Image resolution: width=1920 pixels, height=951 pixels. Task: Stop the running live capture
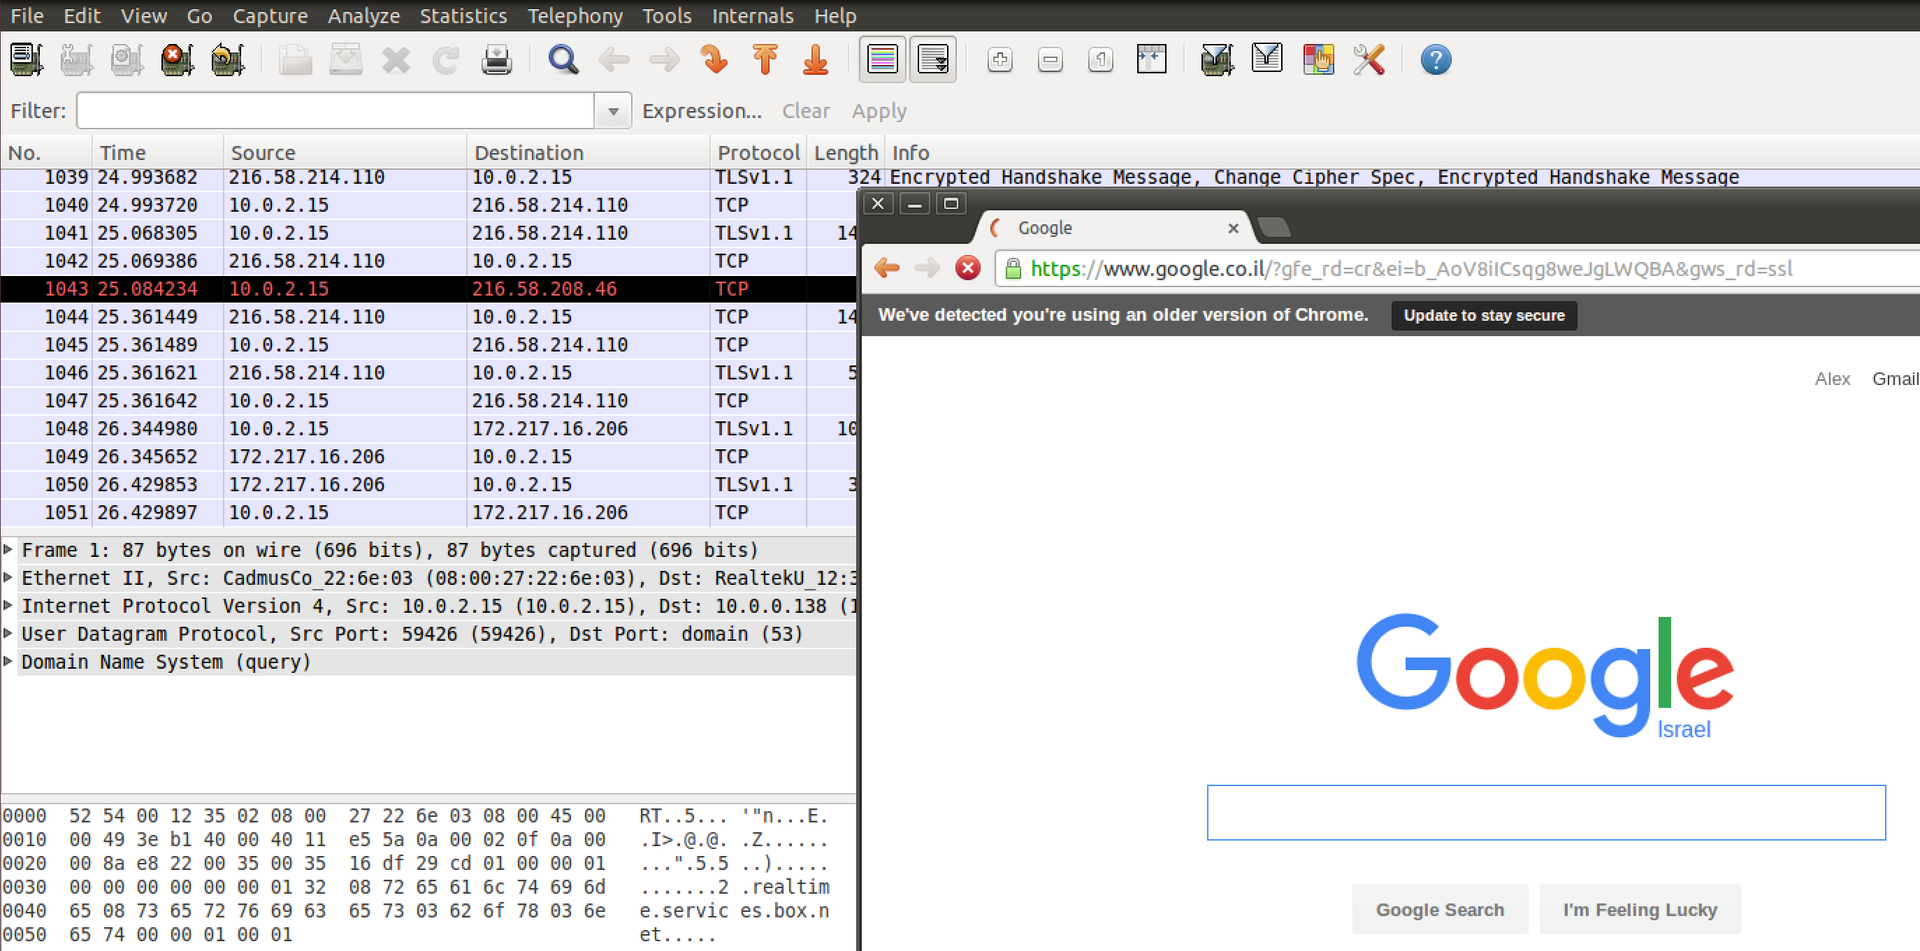[177, 60]
